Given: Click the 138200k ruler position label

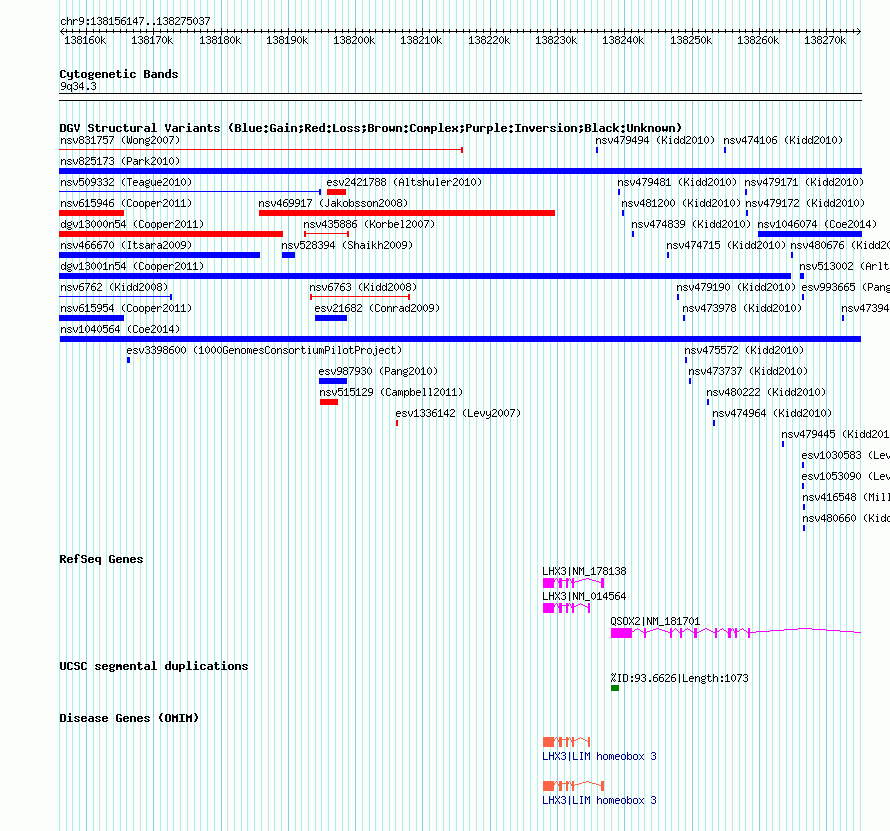Looking at the screenshot, I should pos(354,40).
